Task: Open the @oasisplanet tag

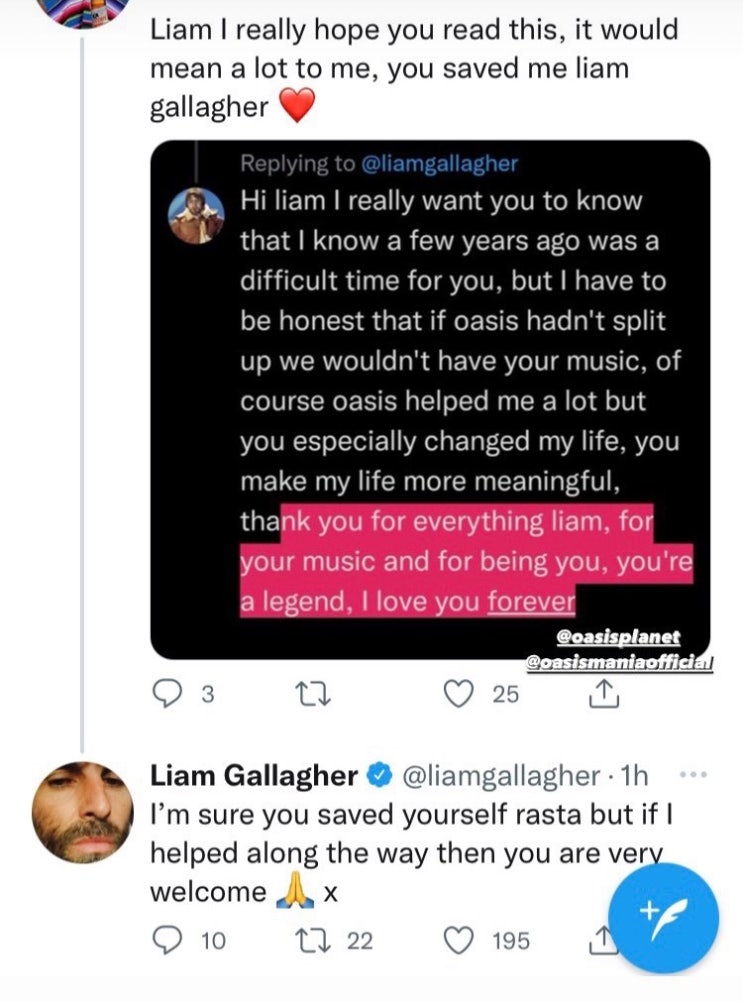Action: click(618, 636)
